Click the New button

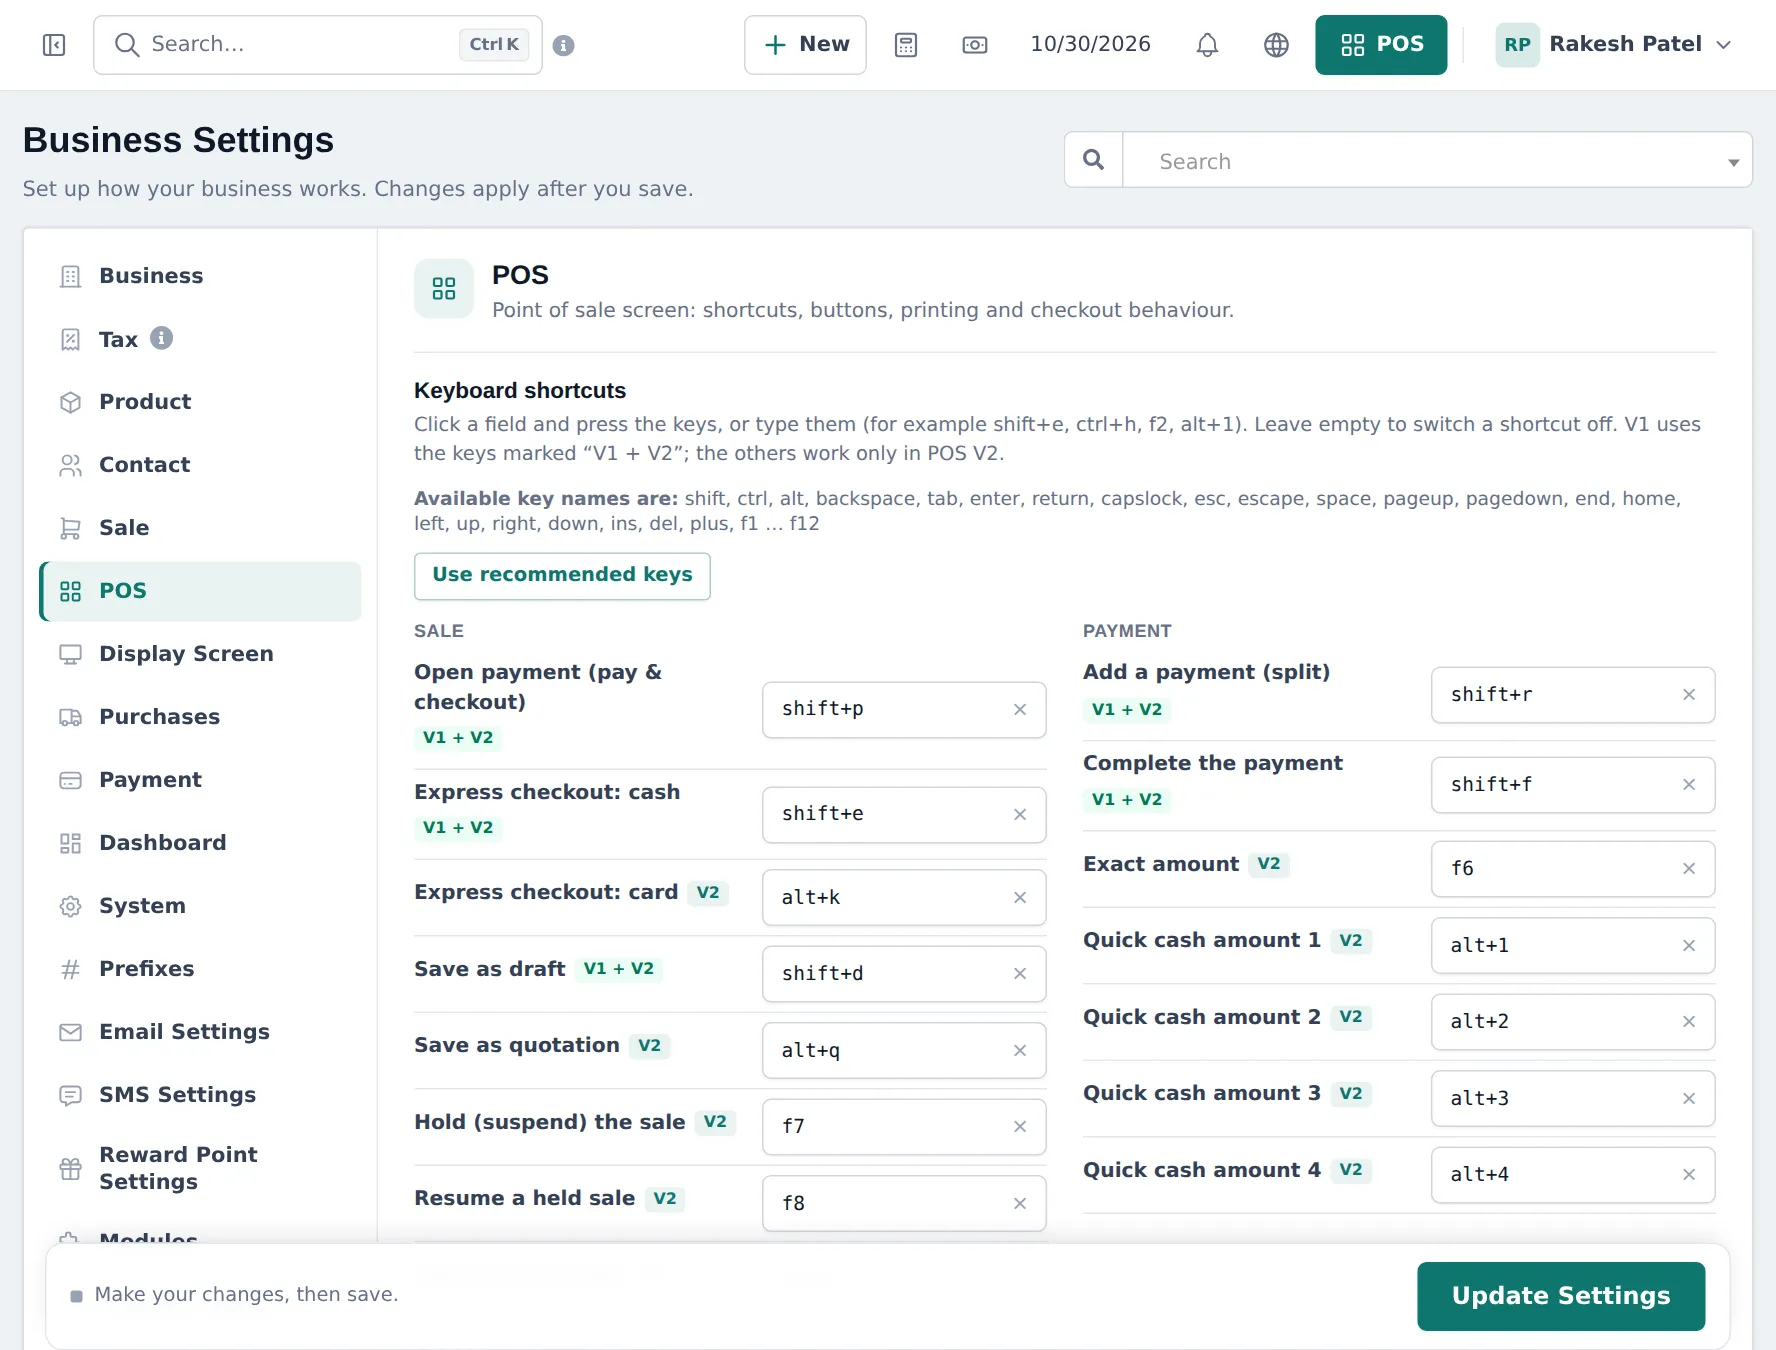pos(805,45)
